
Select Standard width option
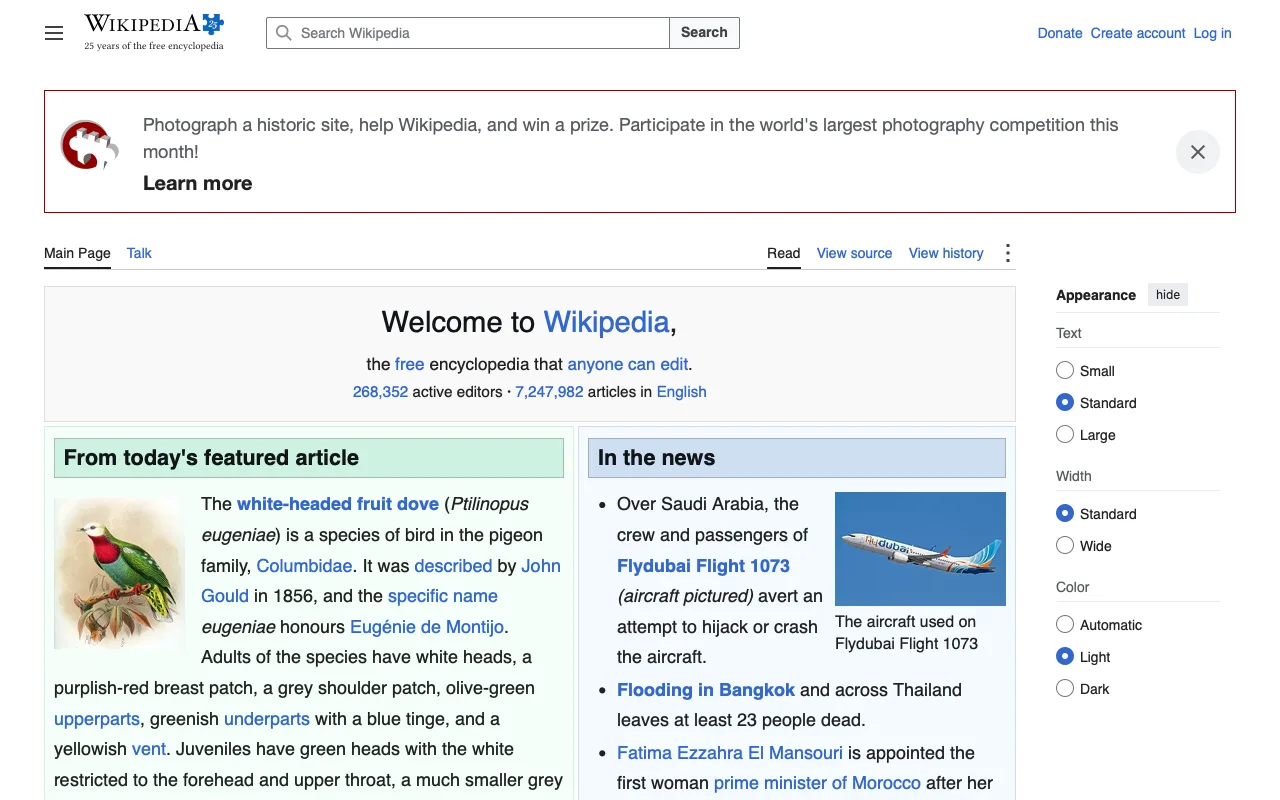(1065, 514)
